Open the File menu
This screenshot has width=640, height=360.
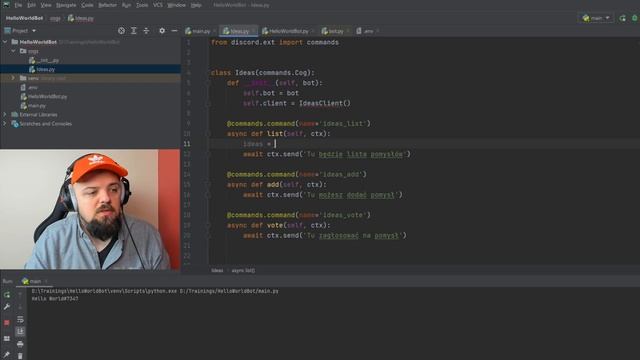point(18,5)
